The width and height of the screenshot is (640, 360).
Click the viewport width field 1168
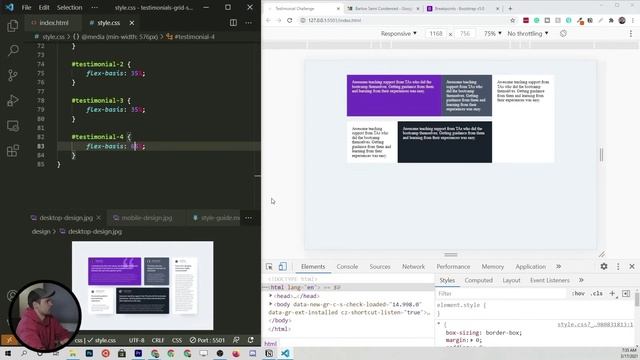point(436,33)
